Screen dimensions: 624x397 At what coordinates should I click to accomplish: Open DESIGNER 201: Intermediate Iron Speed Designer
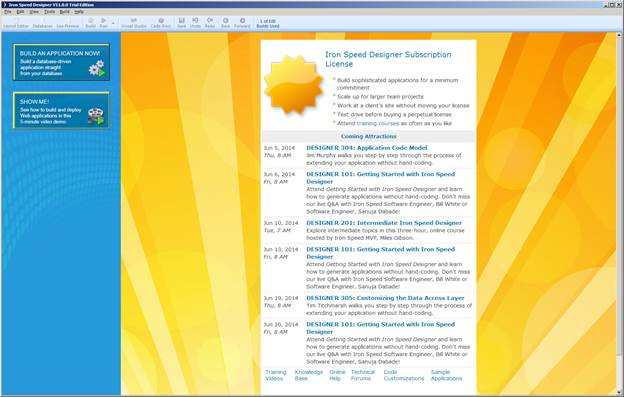pyautogui.click(x=384, y=223)
